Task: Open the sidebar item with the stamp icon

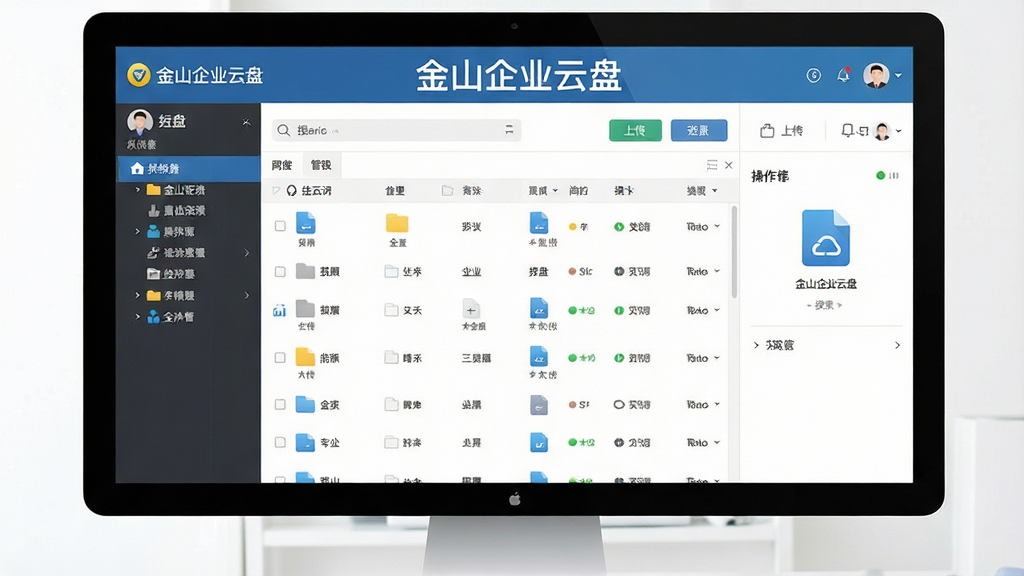Action: (176, 210)
